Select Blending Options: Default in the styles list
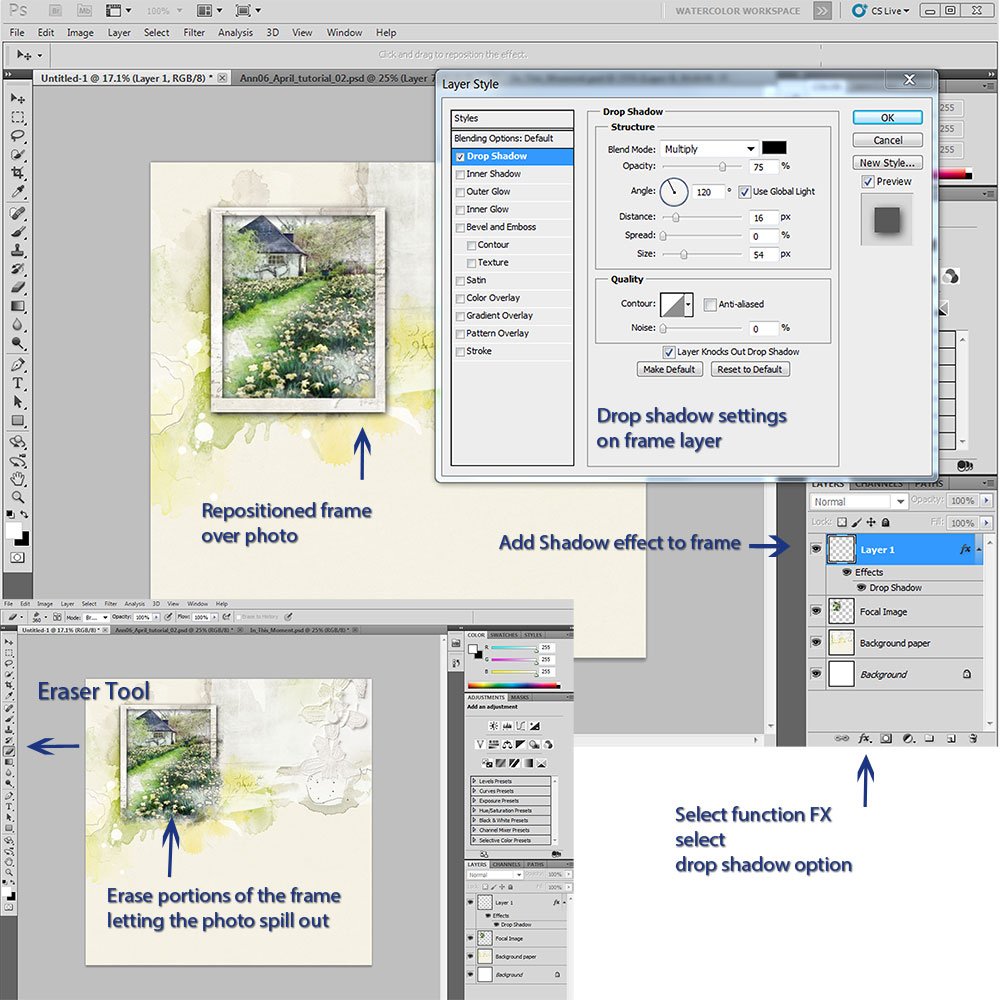Image resolution: width=1000 pixels, height=1000 pixels. coord(512,138)
